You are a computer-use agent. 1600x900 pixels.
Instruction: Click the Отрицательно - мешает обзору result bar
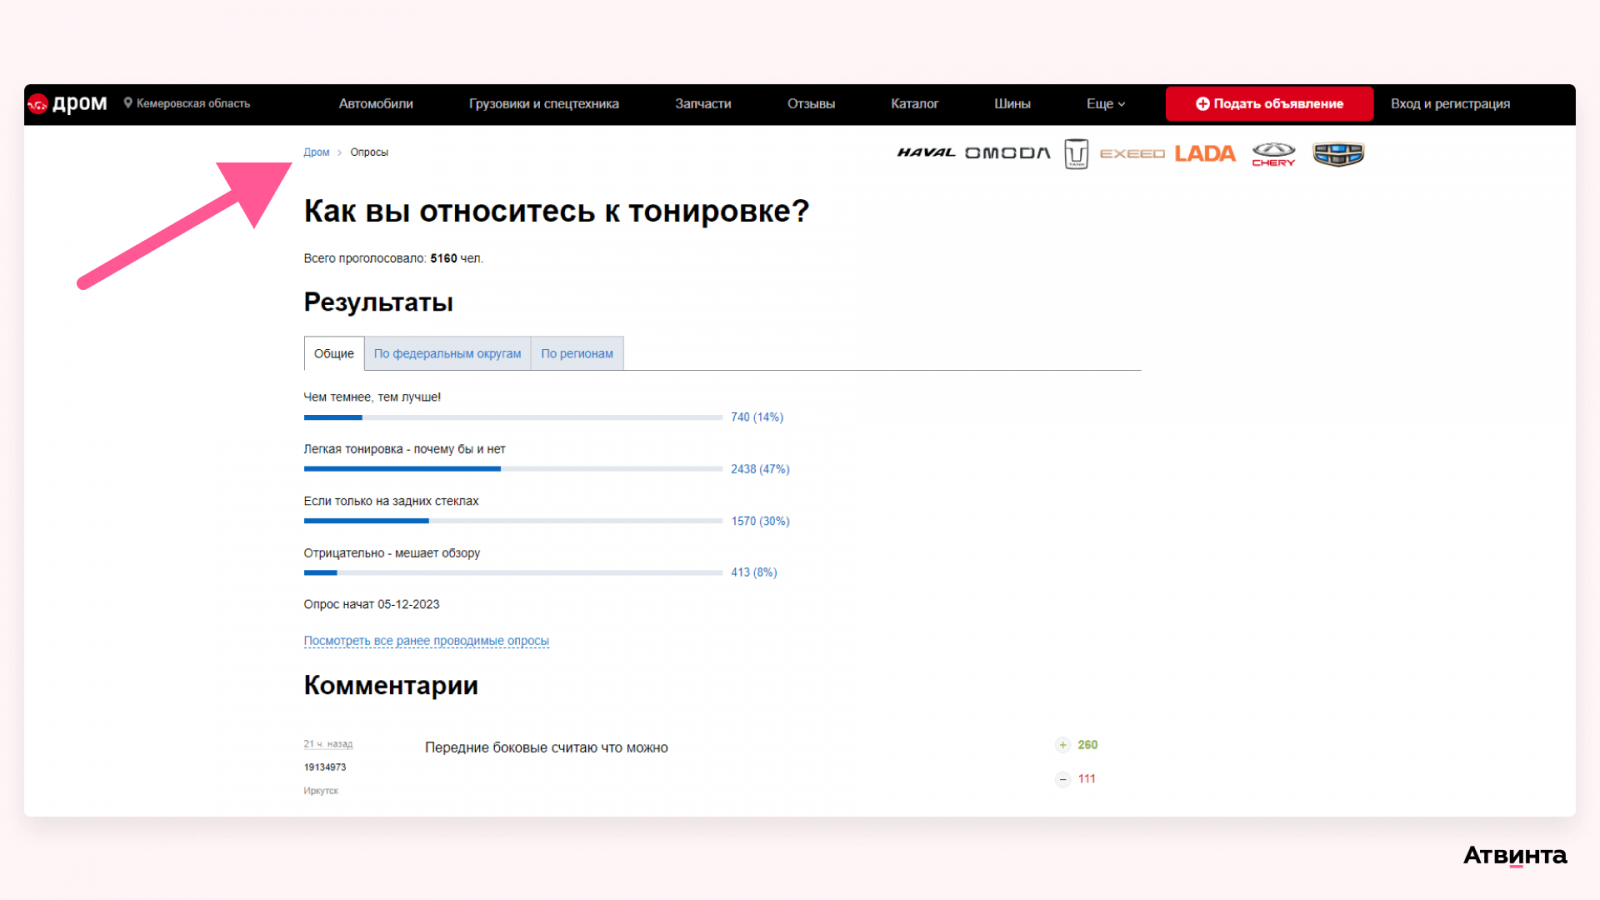tap(513, 573)
